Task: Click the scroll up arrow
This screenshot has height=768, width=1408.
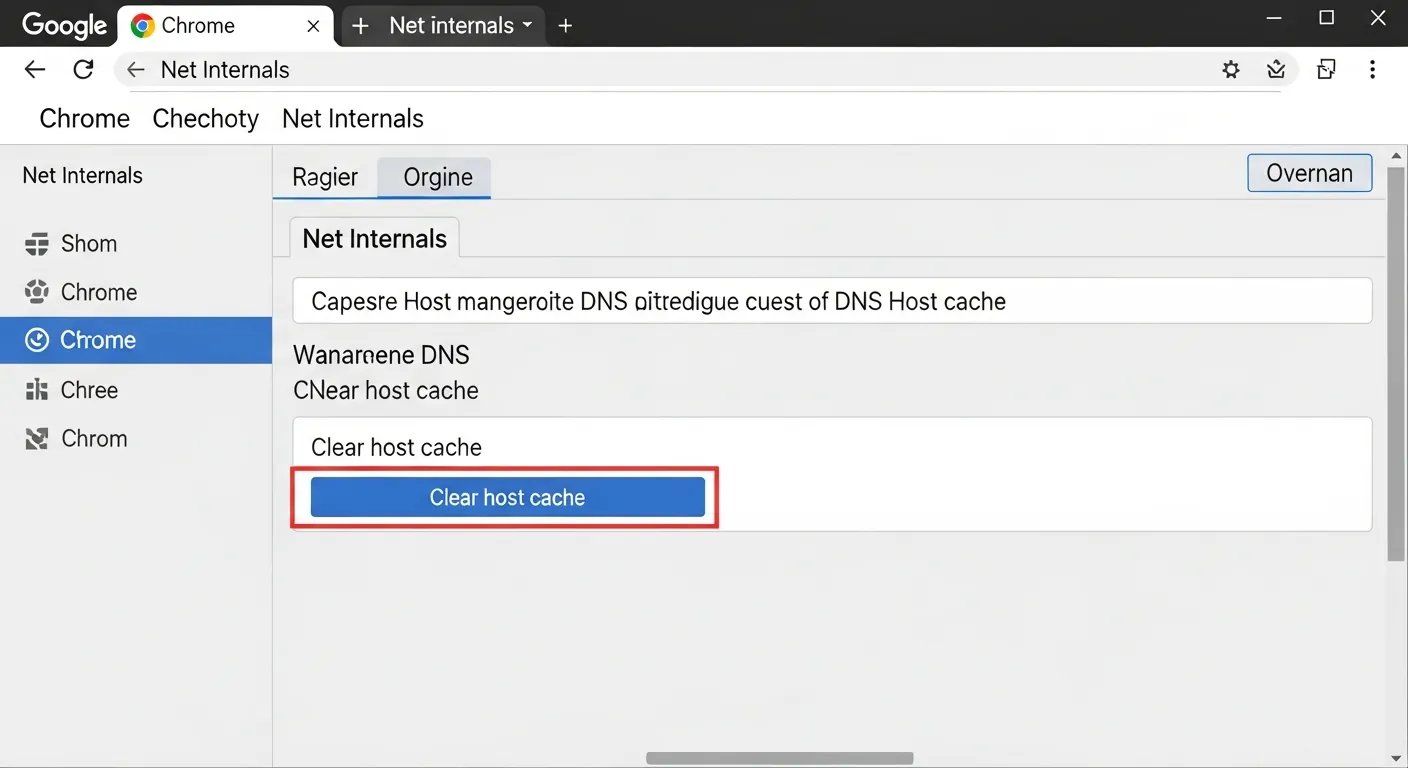Action: [1397, 156]
